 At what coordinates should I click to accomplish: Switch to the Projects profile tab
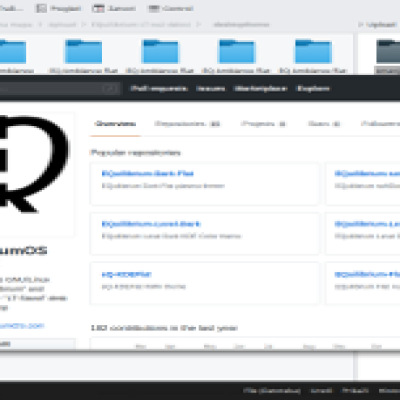(263, 124)
